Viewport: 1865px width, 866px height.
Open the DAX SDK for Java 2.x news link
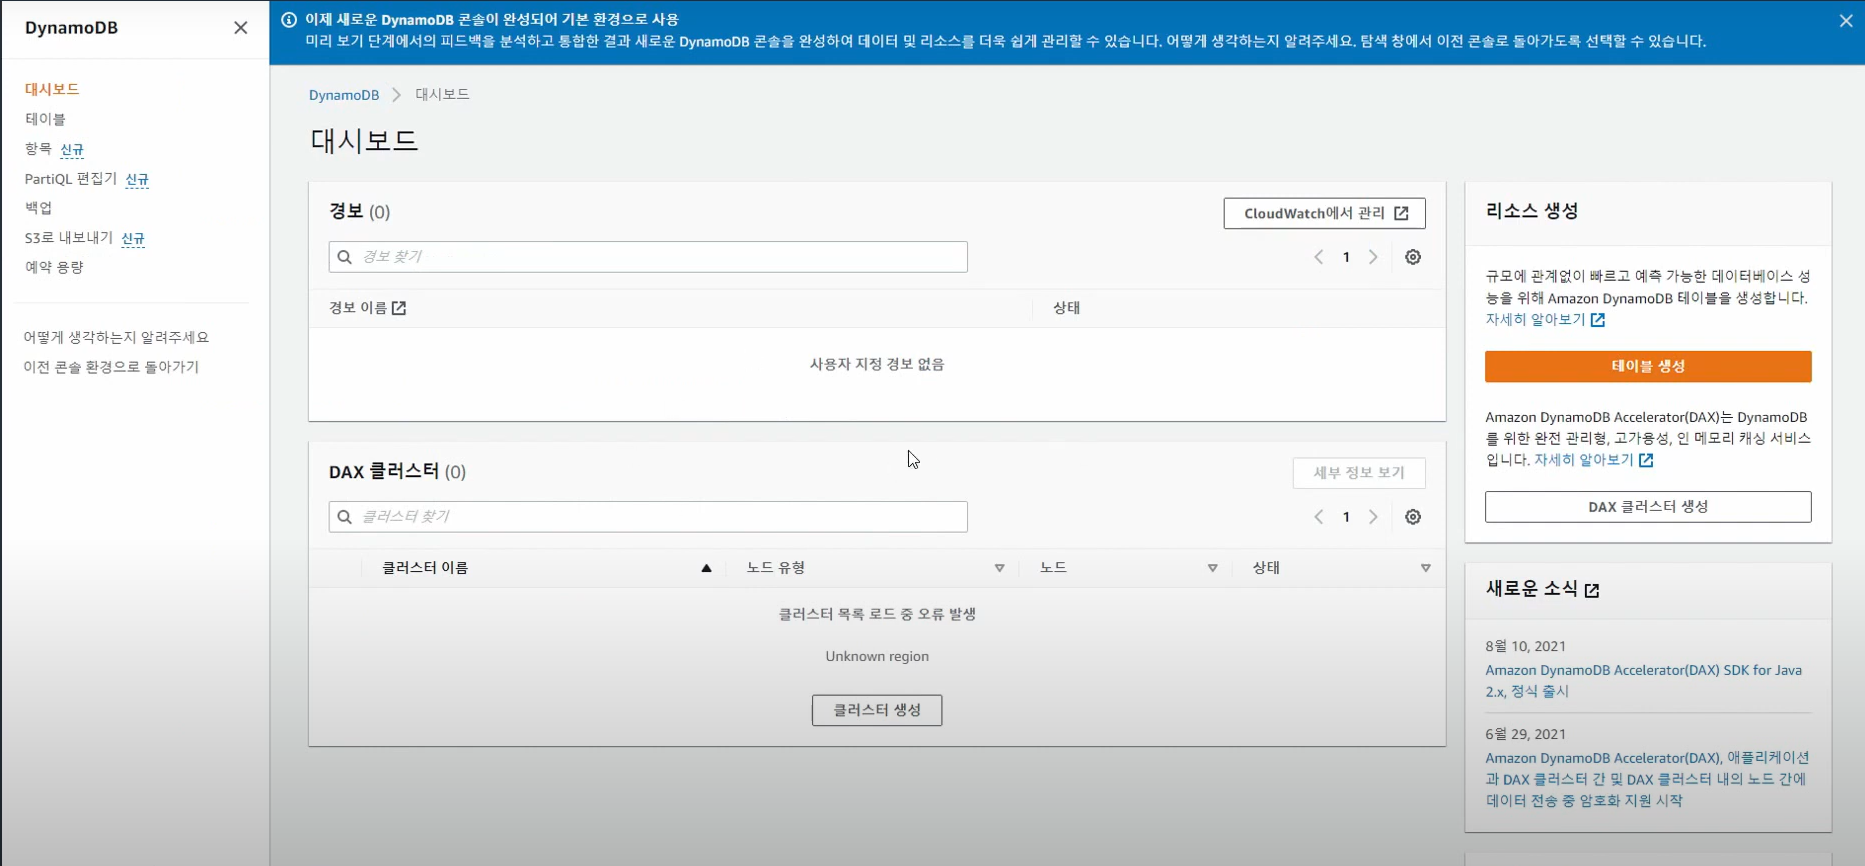click(1644, 681)
